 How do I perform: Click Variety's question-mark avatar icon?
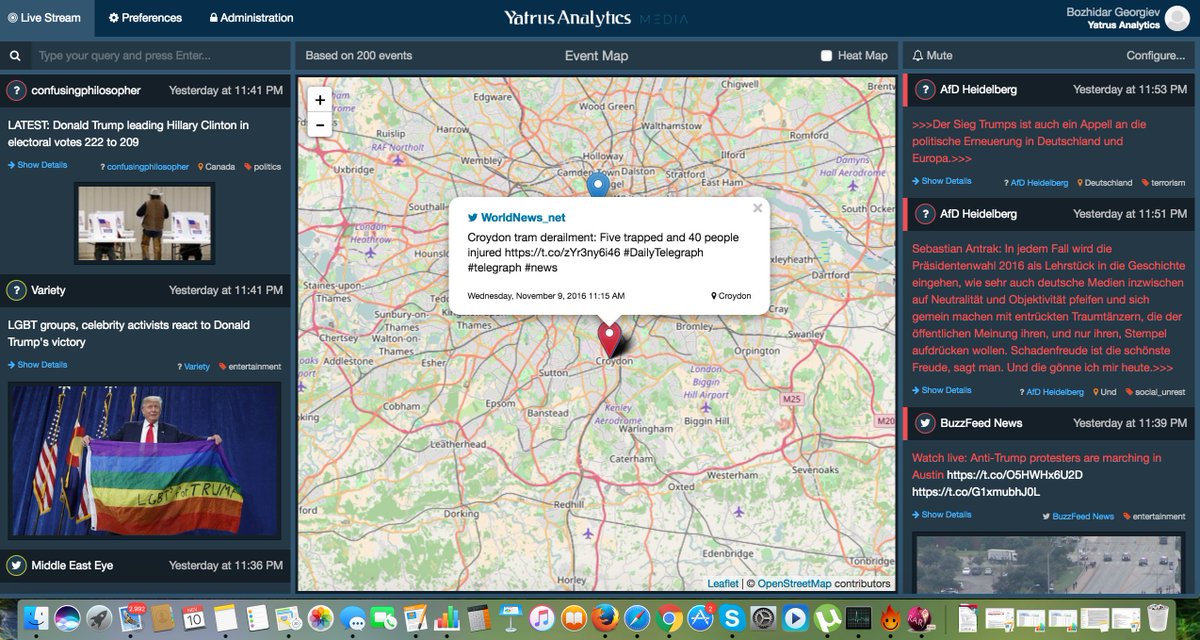tap(16, 290)
